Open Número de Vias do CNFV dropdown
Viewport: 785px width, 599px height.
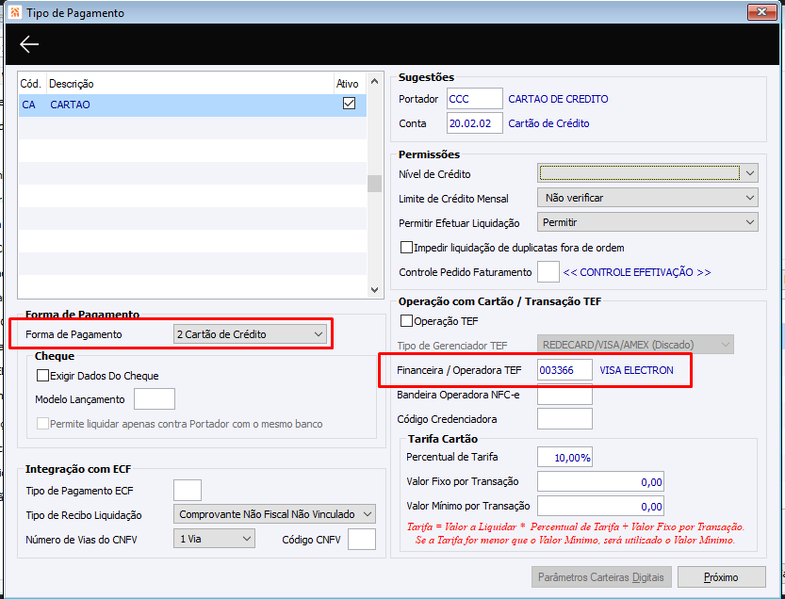(x=214, y=539)
